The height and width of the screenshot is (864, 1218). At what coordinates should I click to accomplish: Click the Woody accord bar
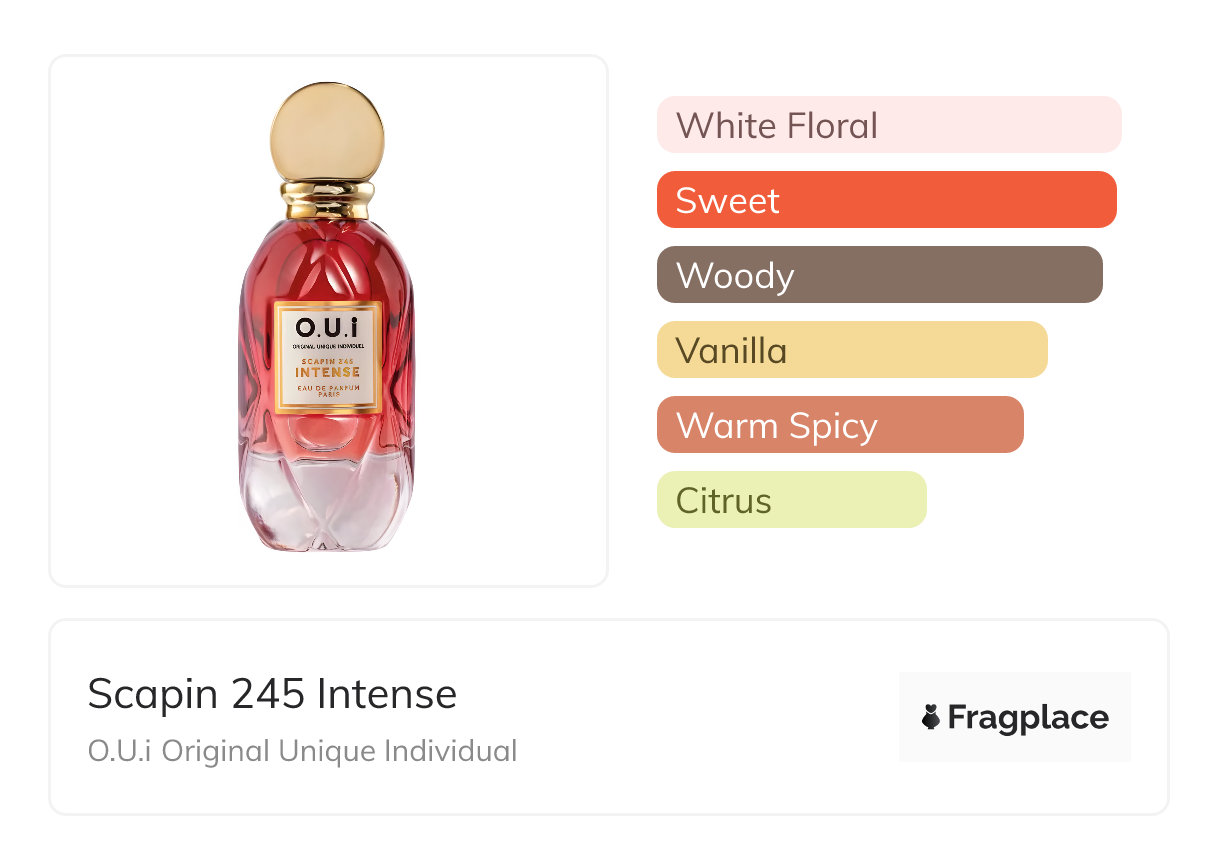click(x=879, y=275)
